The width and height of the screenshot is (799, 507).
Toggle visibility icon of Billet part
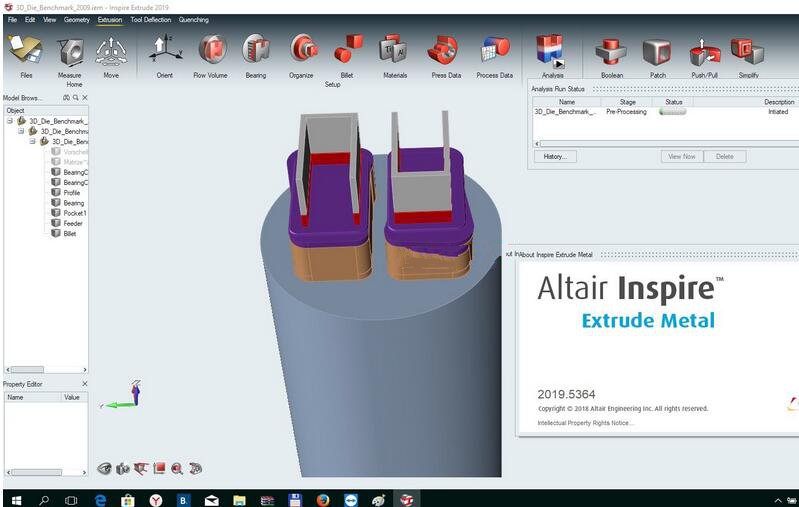[56, 233]
